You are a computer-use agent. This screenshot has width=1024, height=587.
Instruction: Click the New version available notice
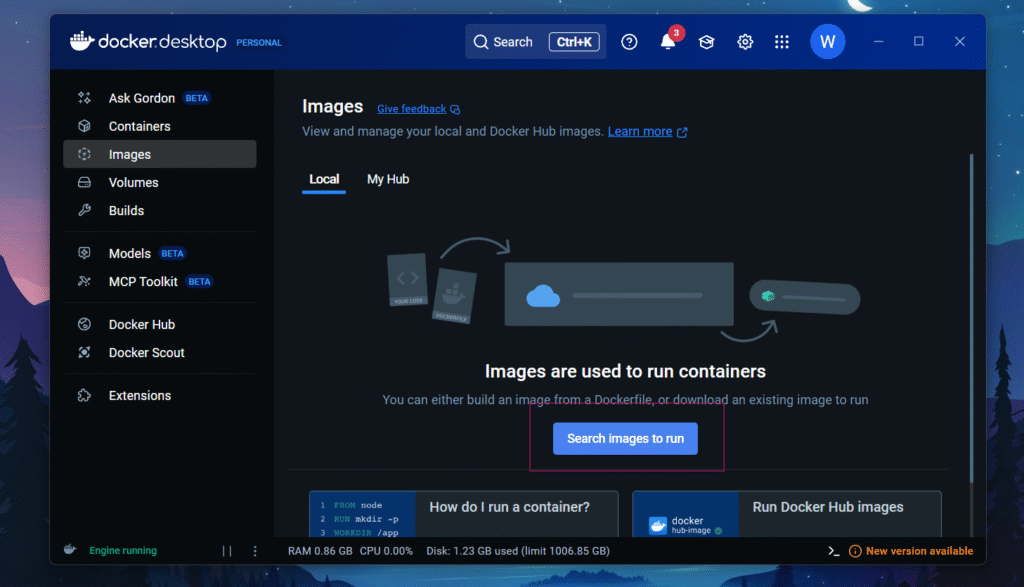point(911,551)
